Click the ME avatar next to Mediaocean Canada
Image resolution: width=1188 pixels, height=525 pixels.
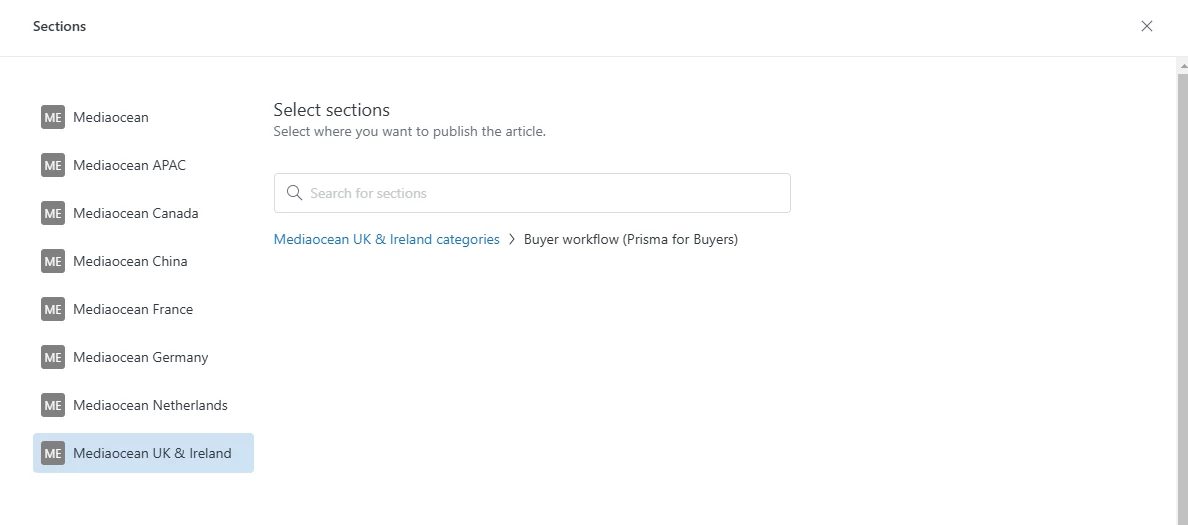point(53,213)
